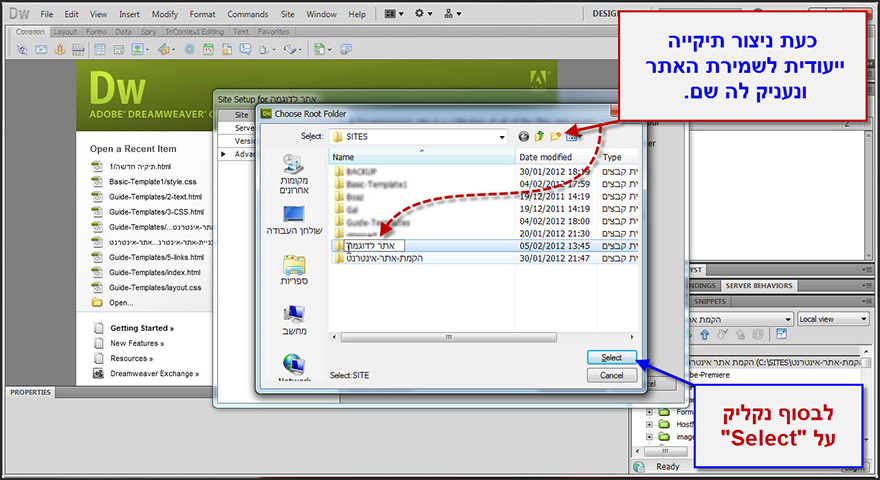Insert a Named Anchor via the anchor icon
Screen dimensions: 880x480
click(x=59, y=49)
